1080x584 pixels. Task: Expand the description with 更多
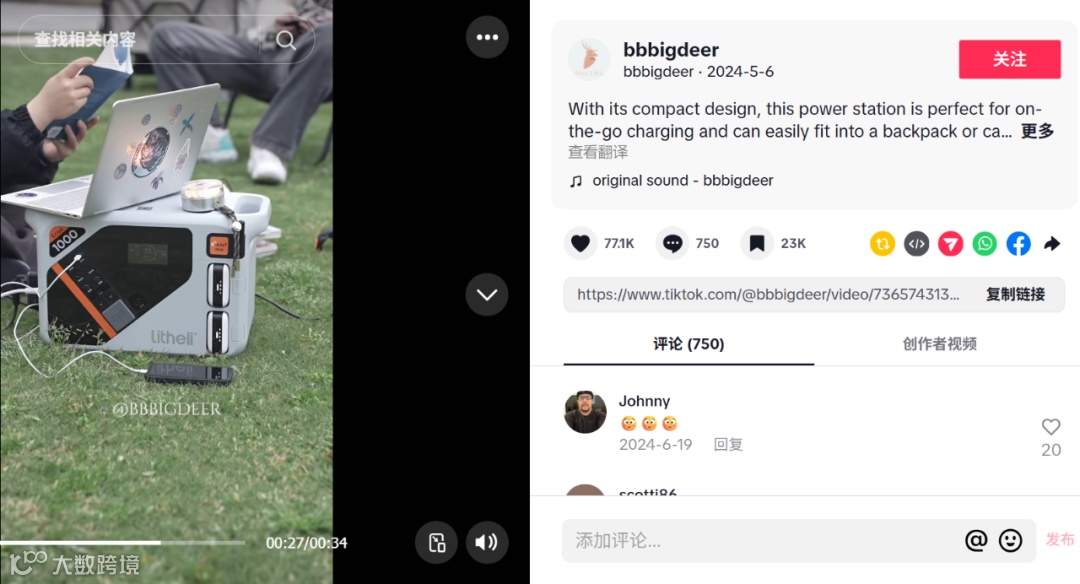[x=1037, y=131]
